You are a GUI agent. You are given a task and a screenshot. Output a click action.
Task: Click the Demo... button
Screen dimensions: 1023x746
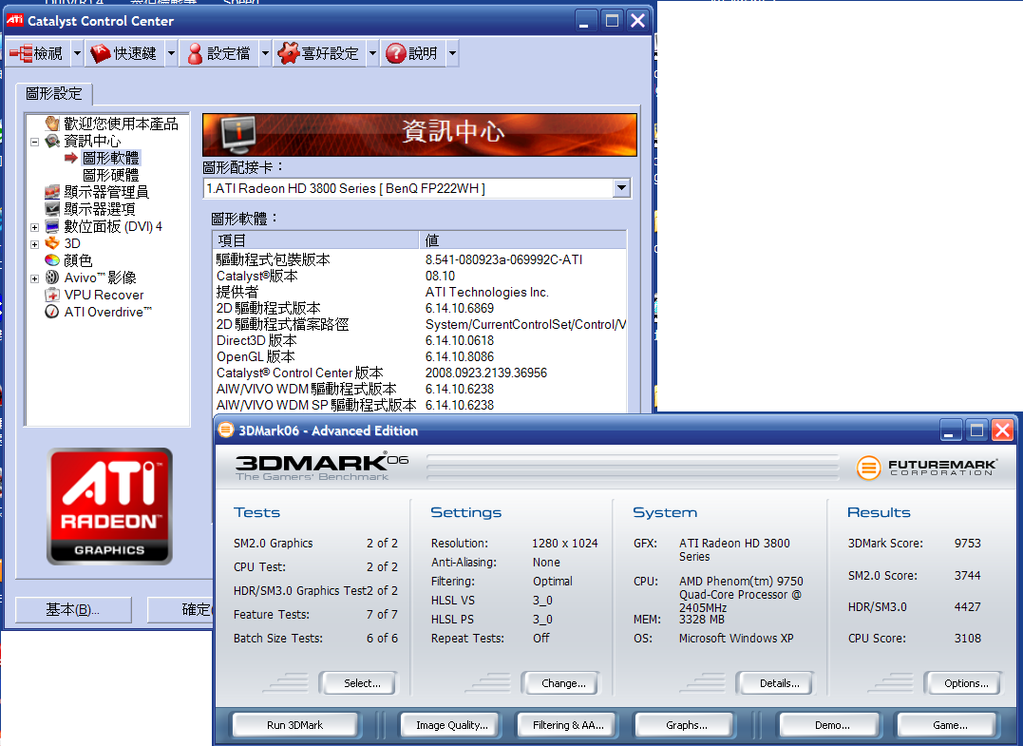coord(832,725)
